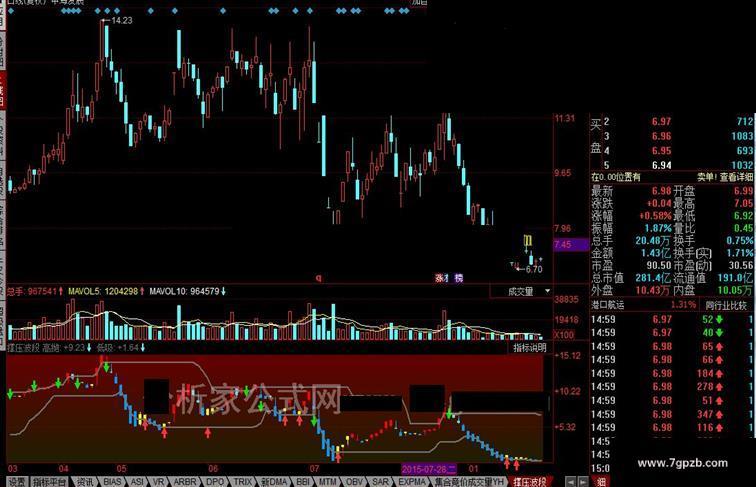The image size is (756, 487).
Task: Click the 港口航运 sector label
Action: coord(608,305)
